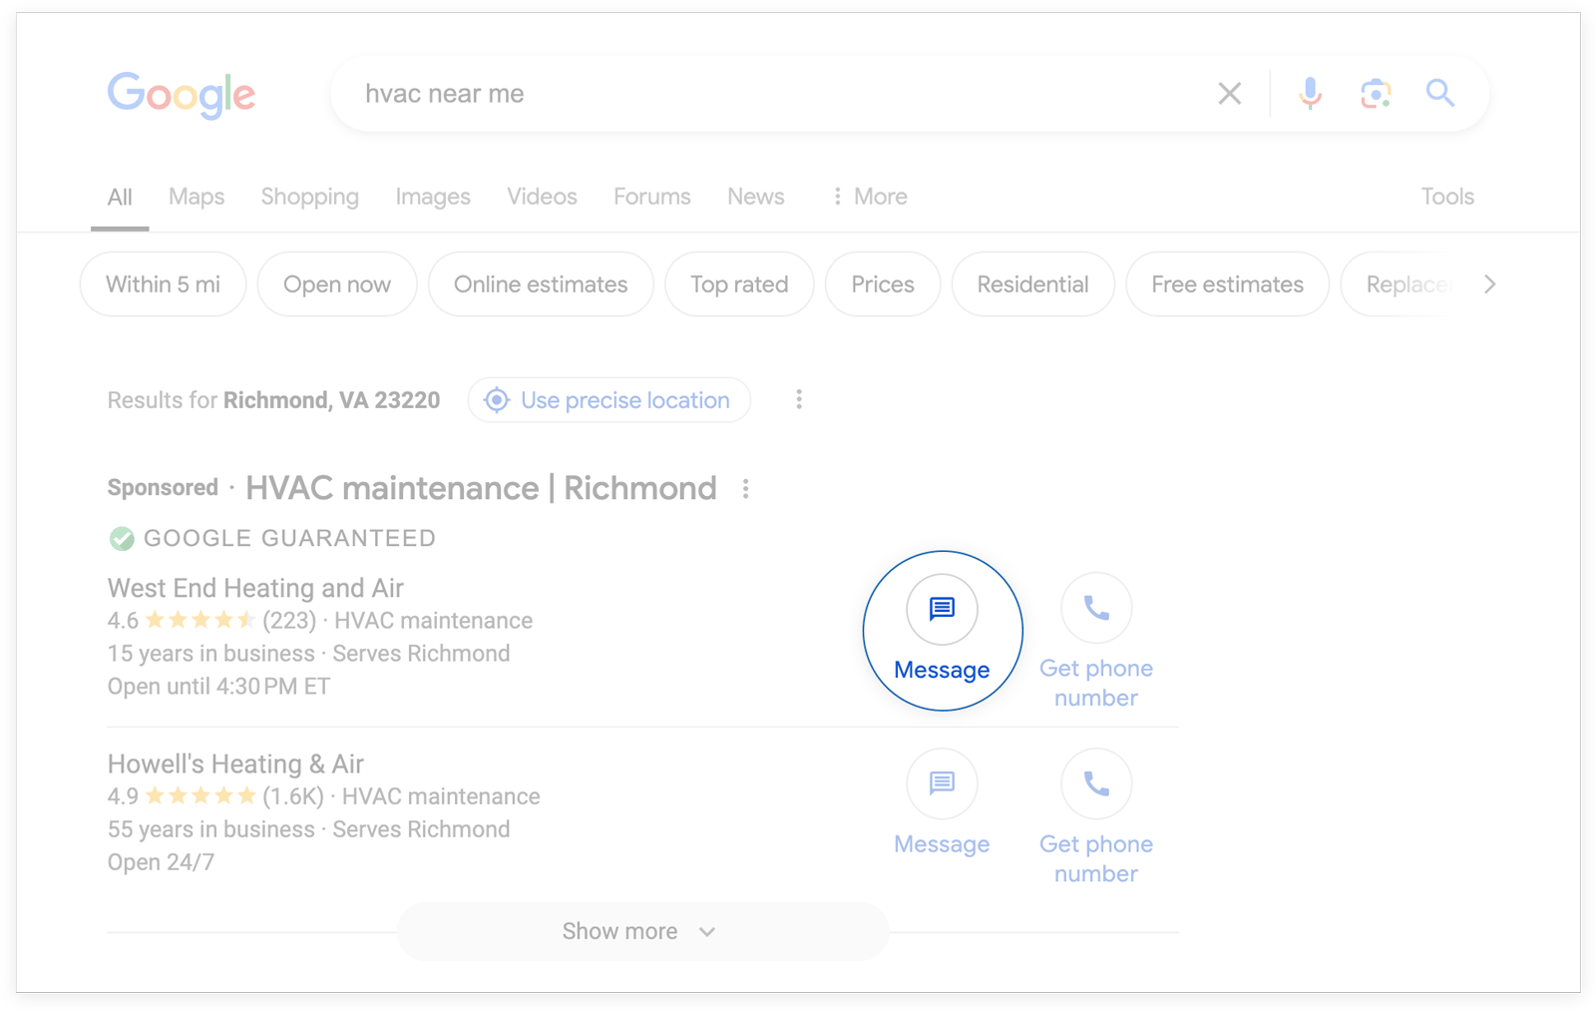Image resolution: width=1596 pixels, height=1011 pixels.
Task: Open the three-dot menu beside sponsored heading
Action: click(x=745, y=489)
